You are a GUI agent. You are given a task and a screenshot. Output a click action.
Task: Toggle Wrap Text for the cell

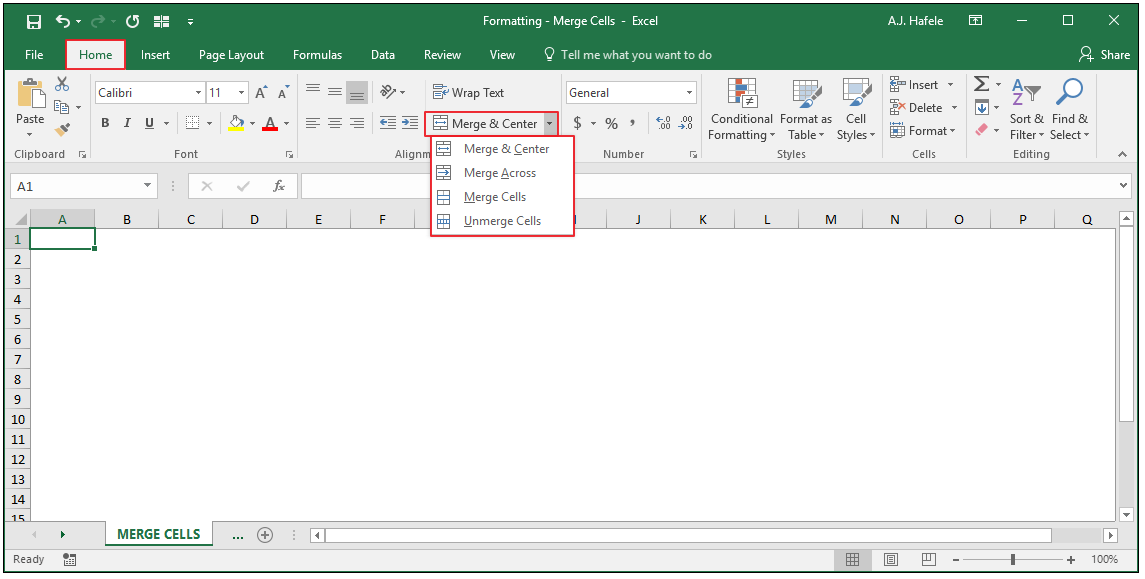click(468, 93)
